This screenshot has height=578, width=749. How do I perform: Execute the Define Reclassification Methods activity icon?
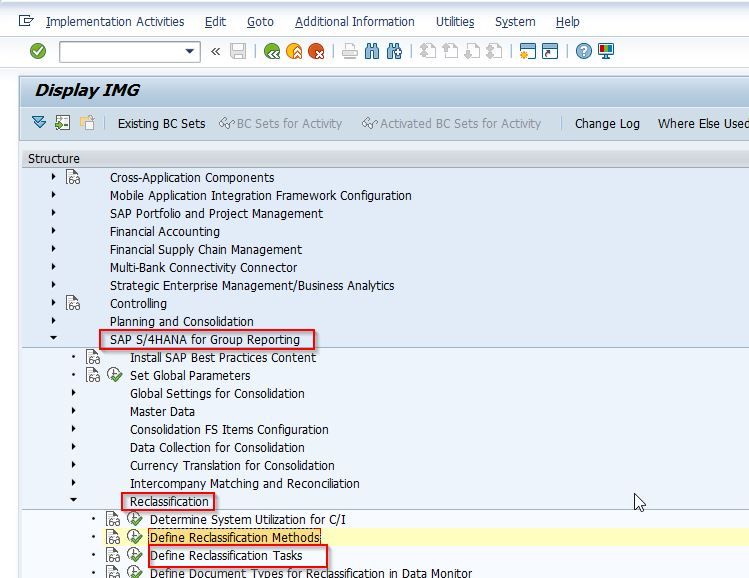(135, 537)
